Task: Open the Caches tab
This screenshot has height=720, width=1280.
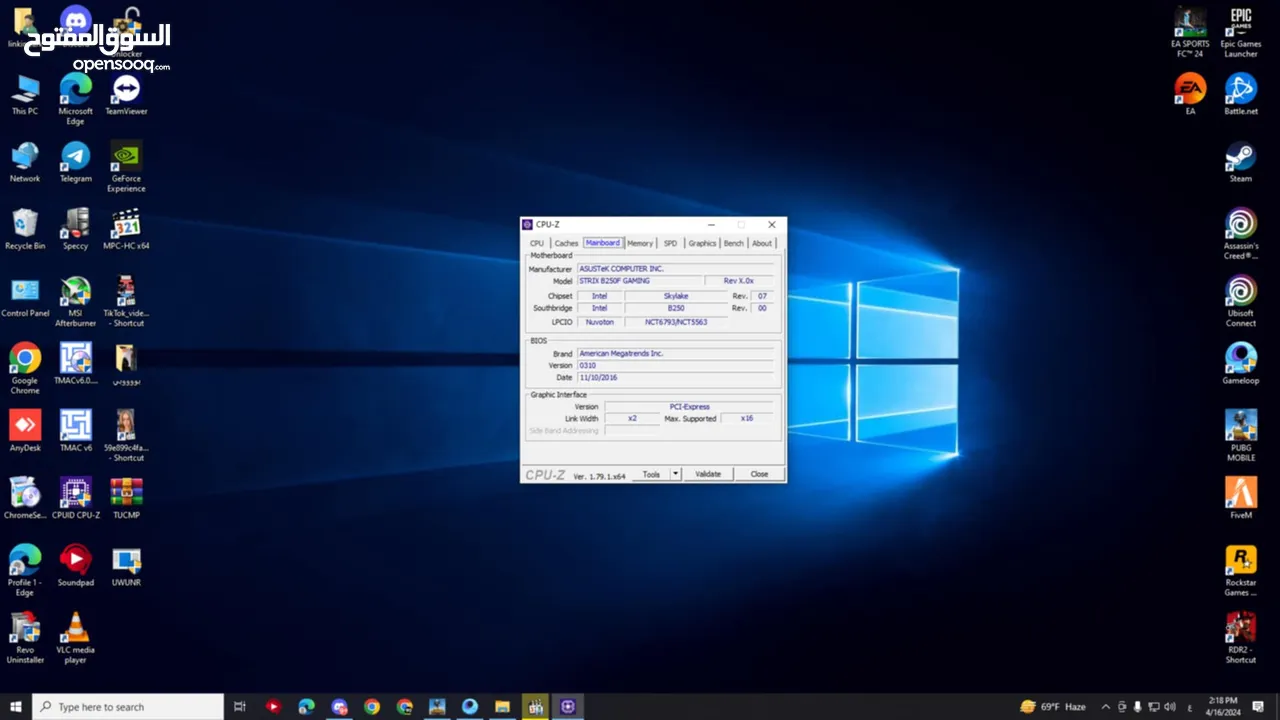Action: click(566, 243)
